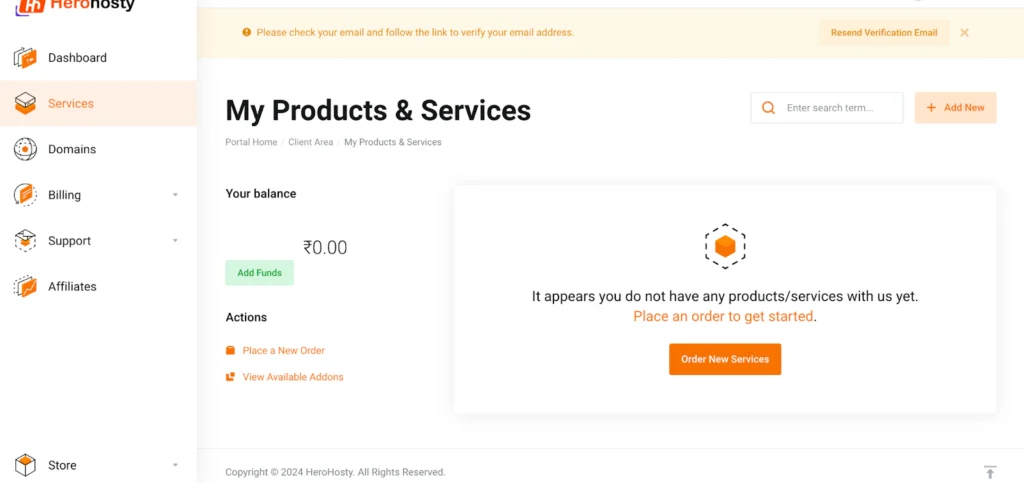Click the Billing sidebar icon
This screenshot has width=1024, height=483.
pyautogui.click(x=25, y=195)
